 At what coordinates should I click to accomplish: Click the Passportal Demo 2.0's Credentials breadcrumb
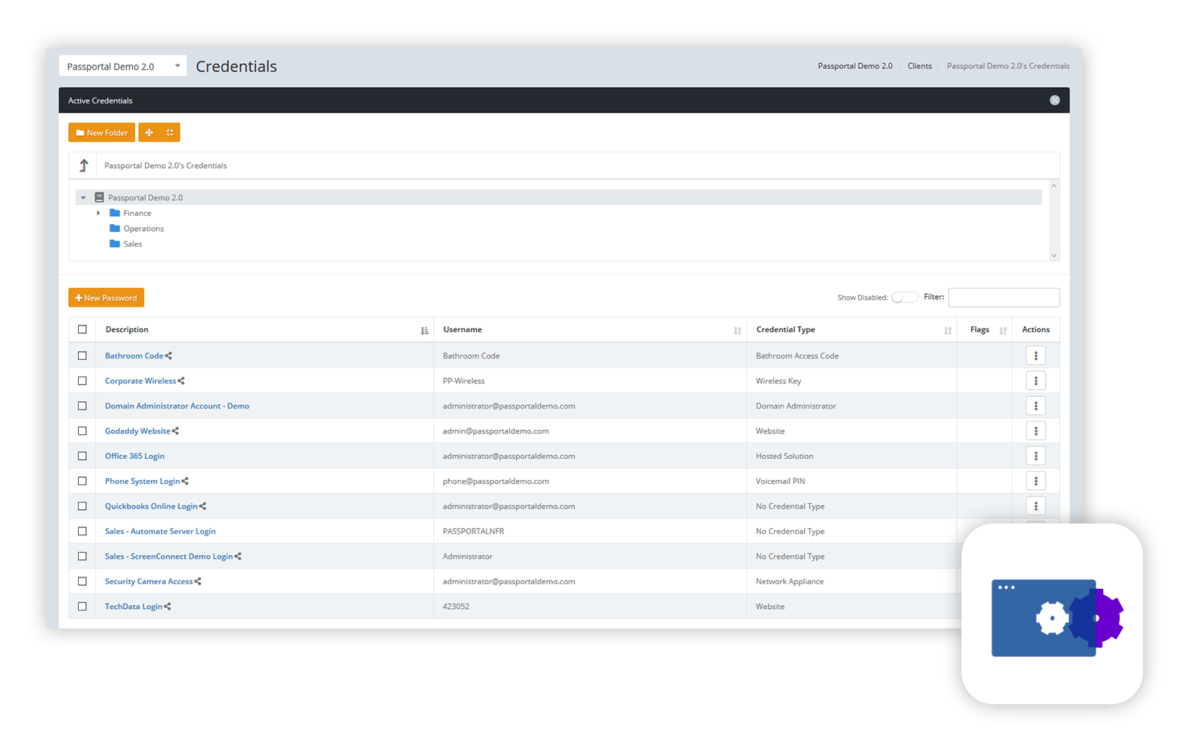pyautogui.click(x=1010, y=65)
